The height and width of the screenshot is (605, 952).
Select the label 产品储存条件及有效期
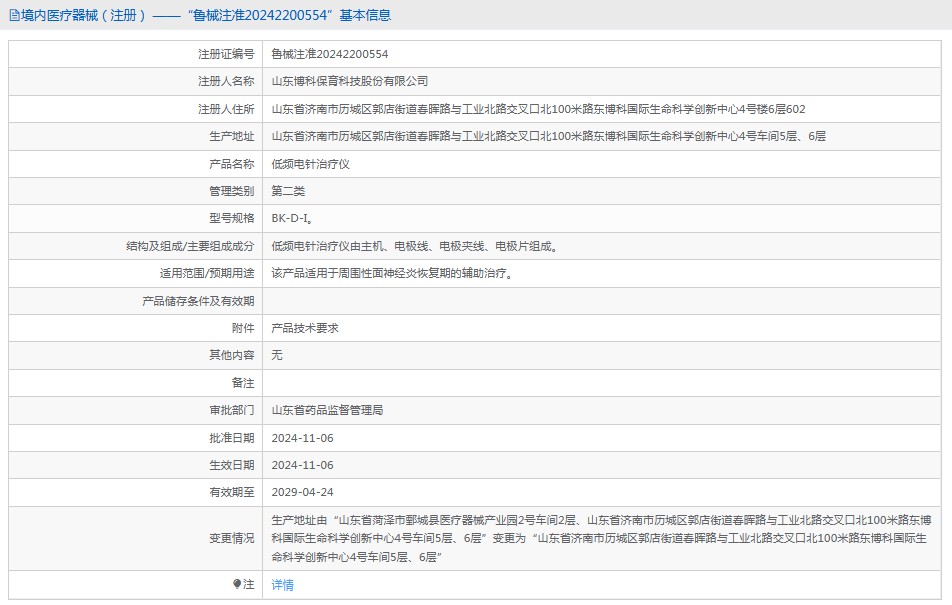[198, 301]
